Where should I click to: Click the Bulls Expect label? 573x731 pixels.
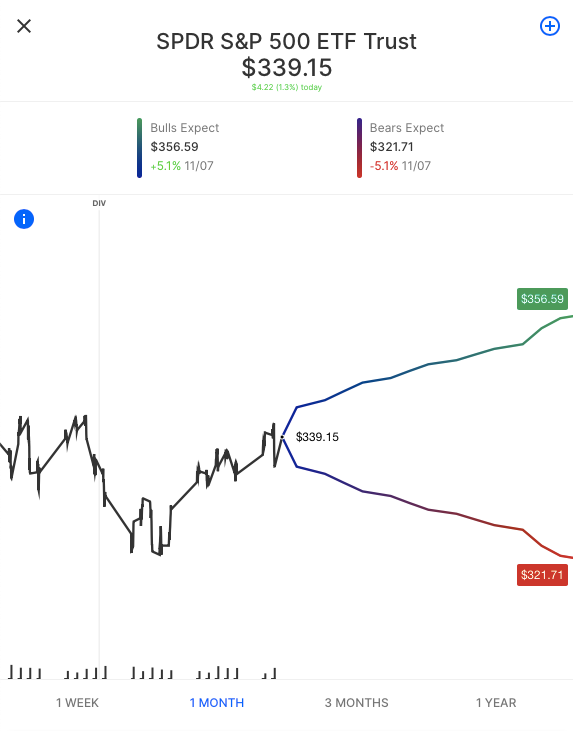(185, 128)
